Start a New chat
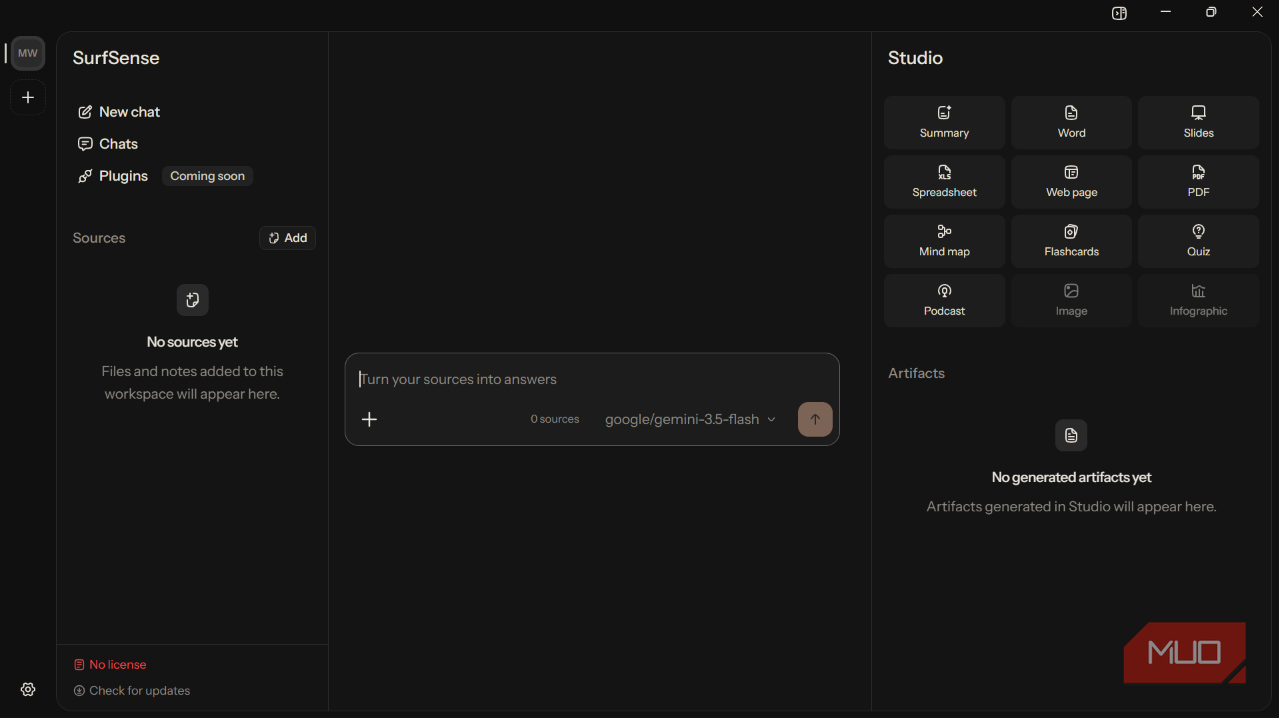The width and height of the screenshot is (1279, 718). click(119, 112)
